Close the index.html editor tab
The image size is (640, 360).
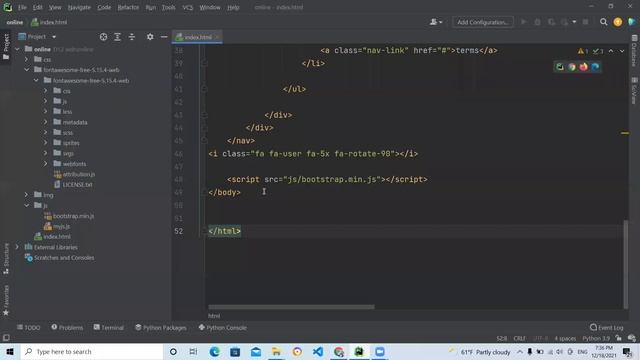217,37
